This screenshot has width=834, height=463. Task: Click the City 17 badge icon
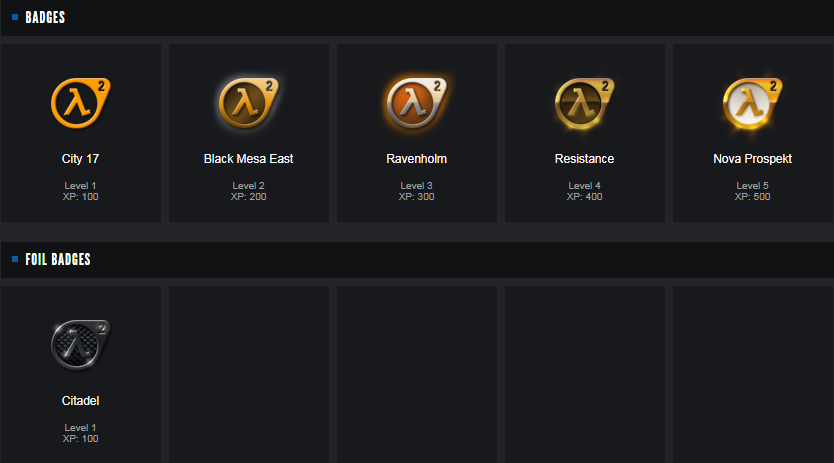[x=80, y=102]
